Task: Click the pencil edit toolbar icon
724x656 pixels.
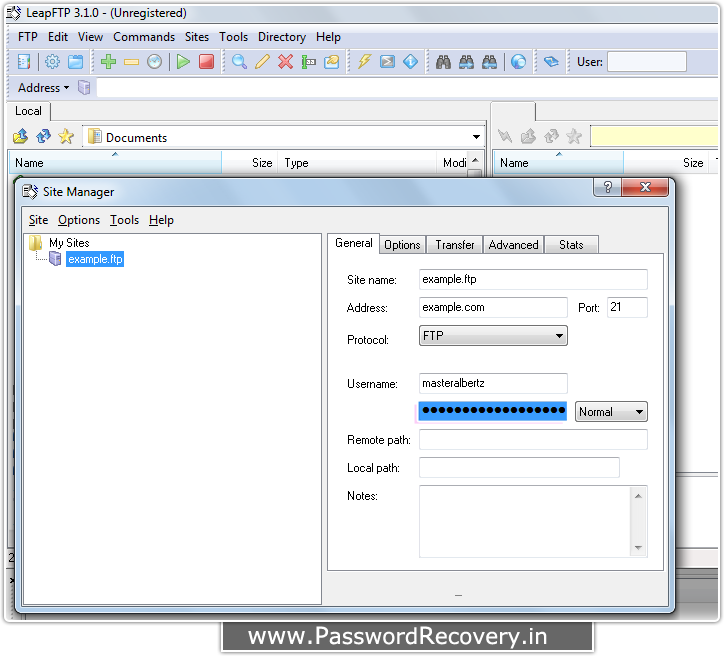Action: pos(262,61)
